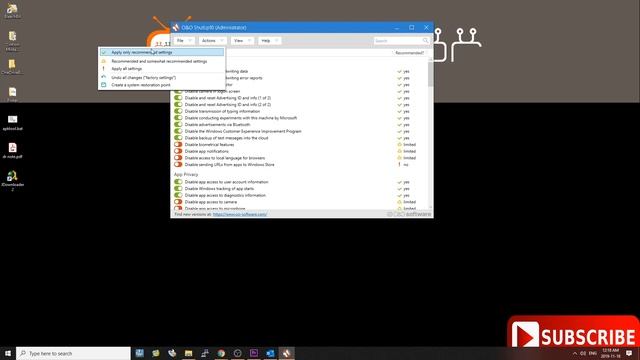The image size is (640, 360).
Task: Open File Explorer from the taskbar
Action: pos(189,353)
